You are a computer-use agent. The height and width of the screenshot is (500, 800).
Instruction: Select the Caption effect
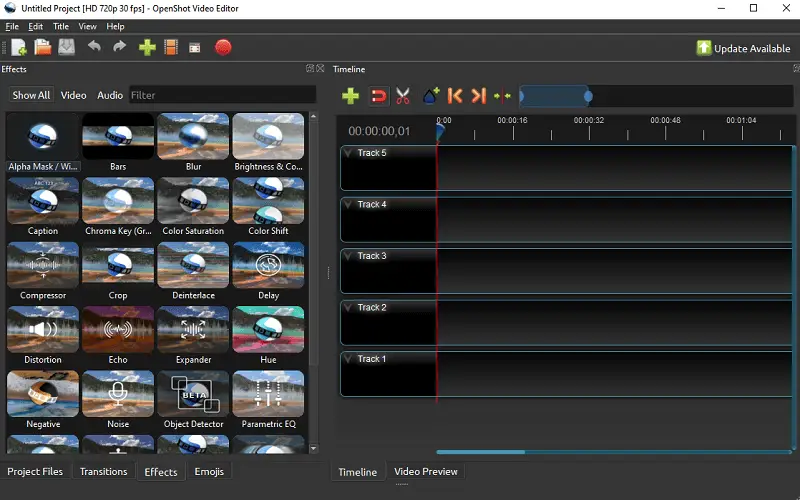click(x=43, y=207)
